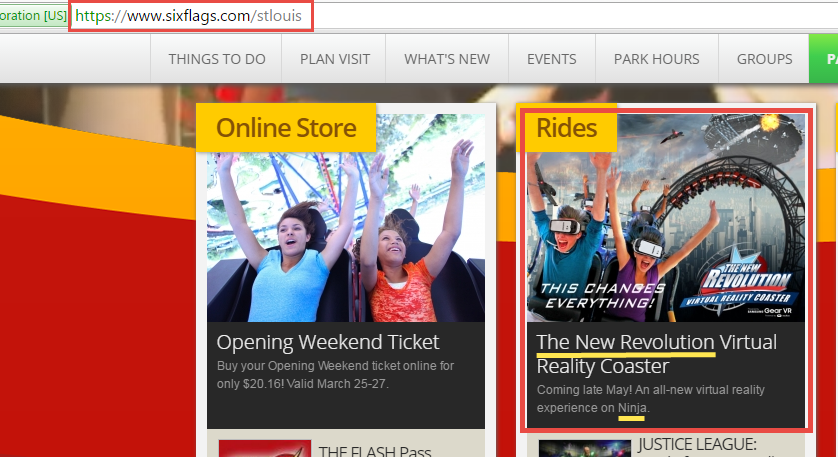This screenshot has height=457, width=838.
Task: Open the virtual reality coaster promo image
Action: click(x=665, y=220)
